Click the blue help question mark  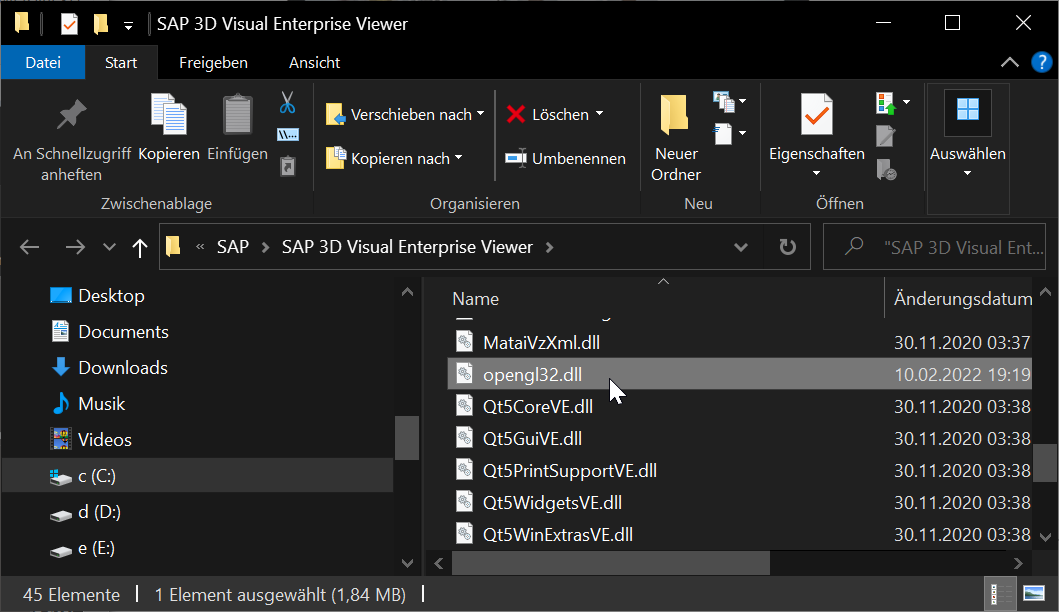pyautogui.click(x=1041, y=62)
